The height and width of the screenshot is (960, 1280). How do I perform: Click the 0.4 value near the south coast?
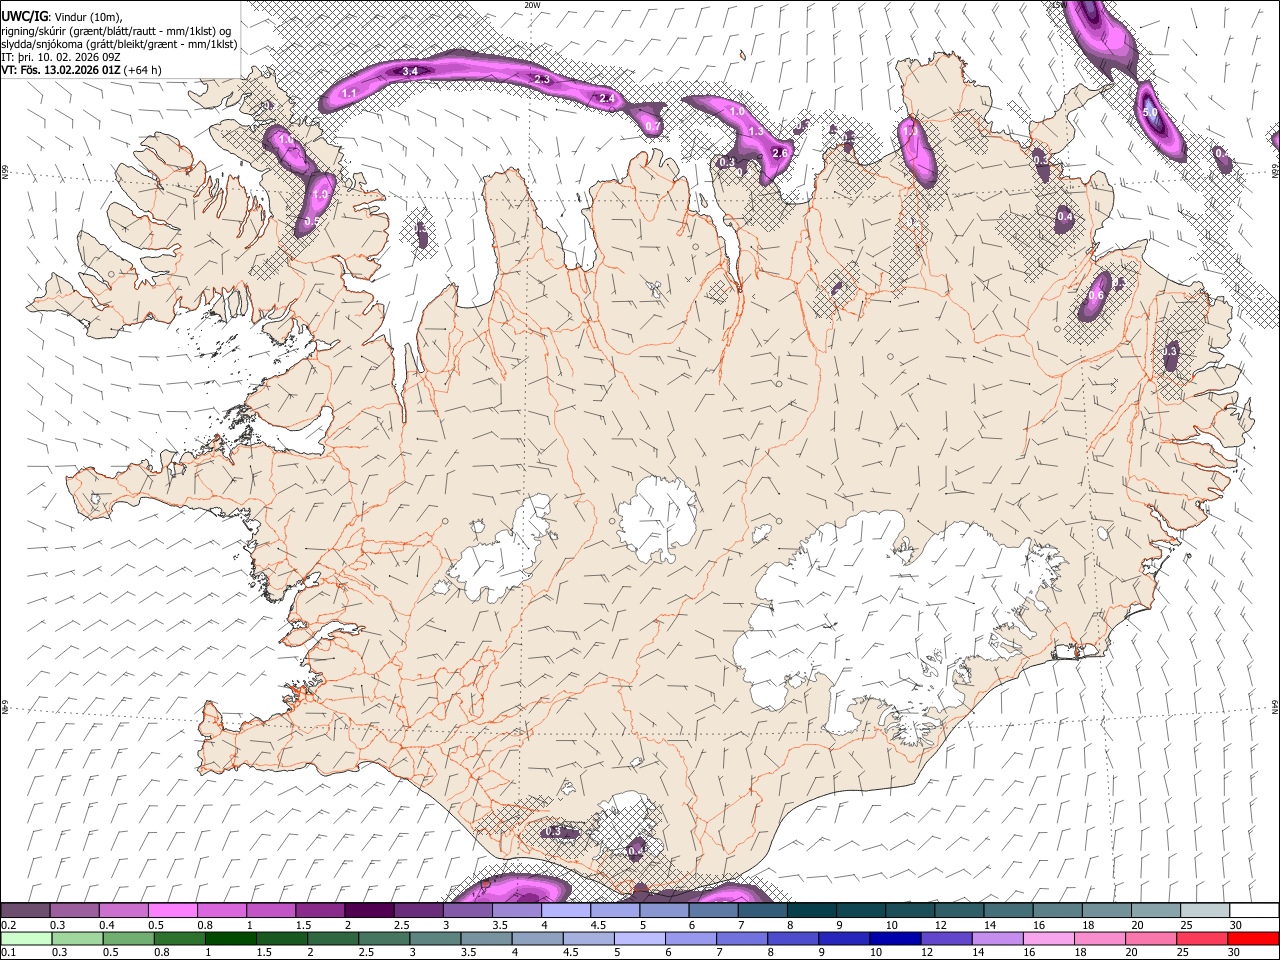(636, 851)
